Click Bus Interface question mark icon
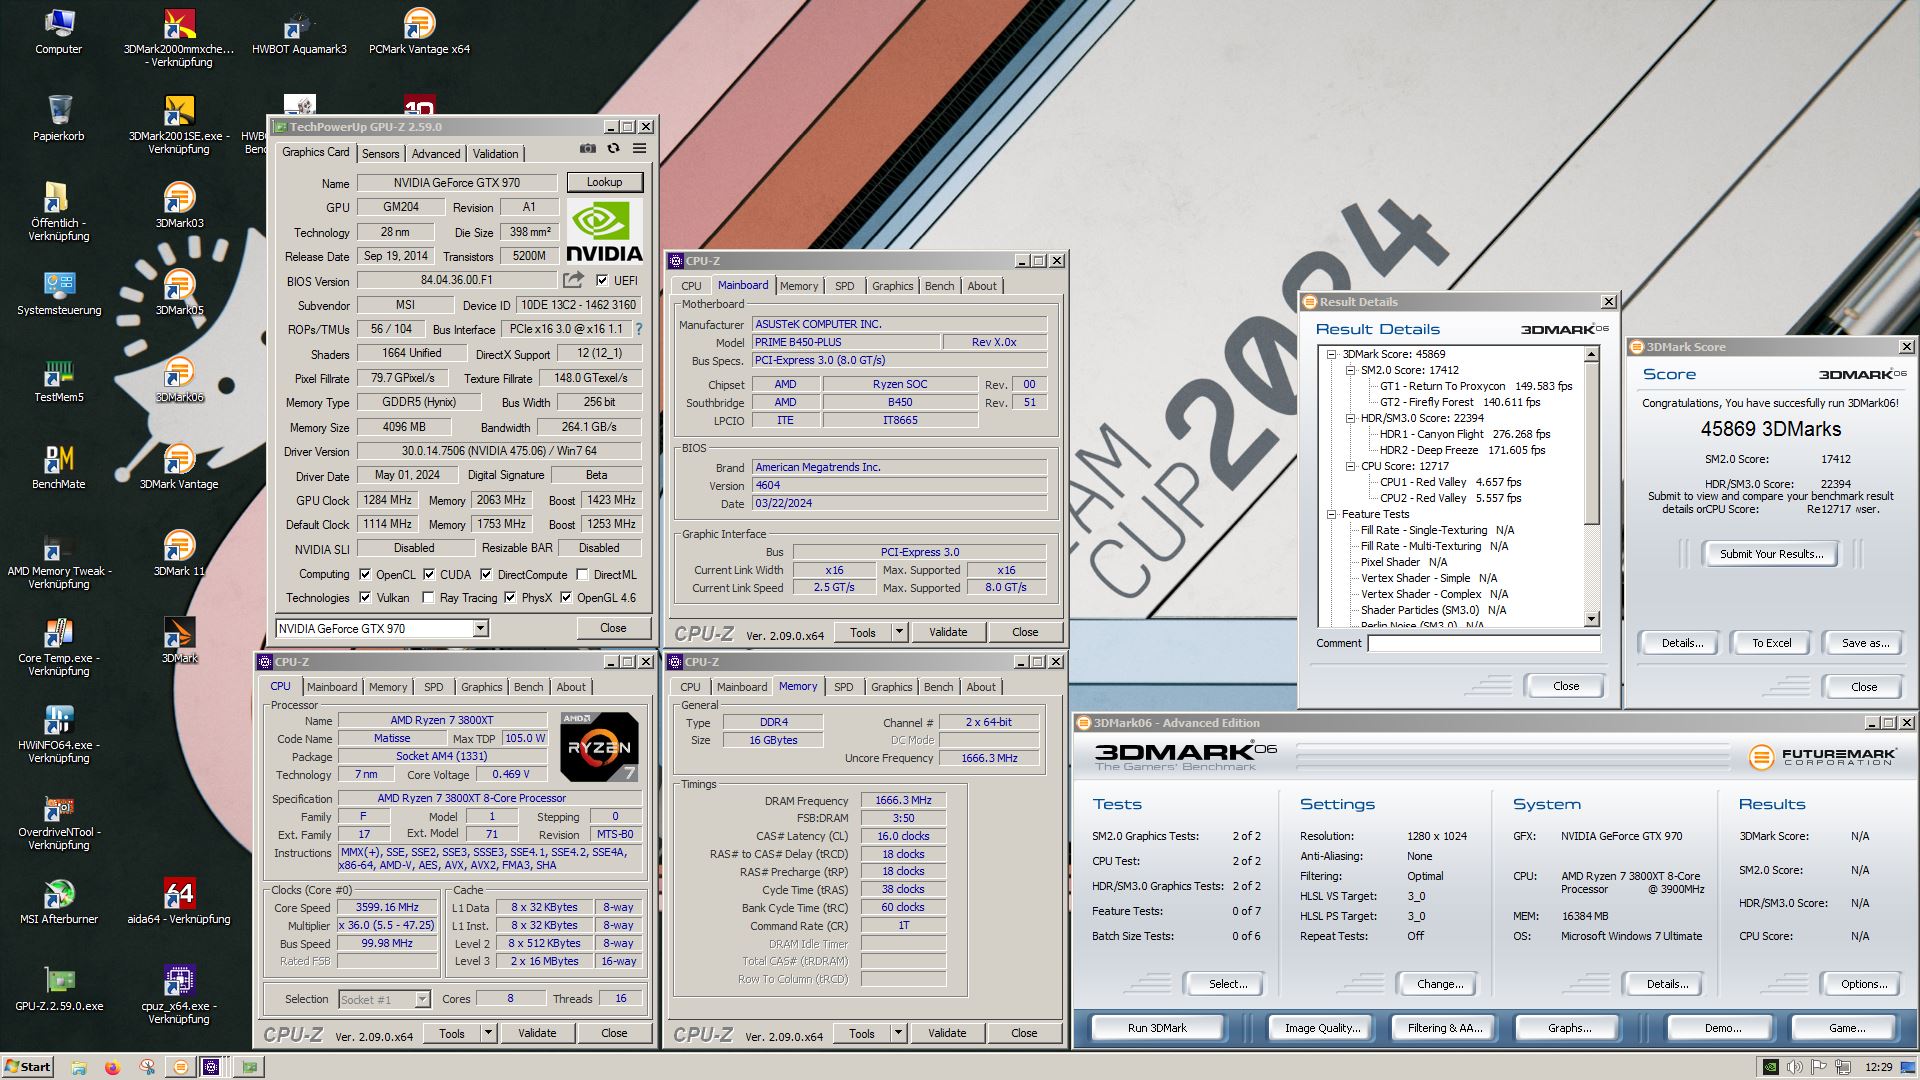Image resolution: width=1920 pixels, height=1080 pixels. pos(639,329)
